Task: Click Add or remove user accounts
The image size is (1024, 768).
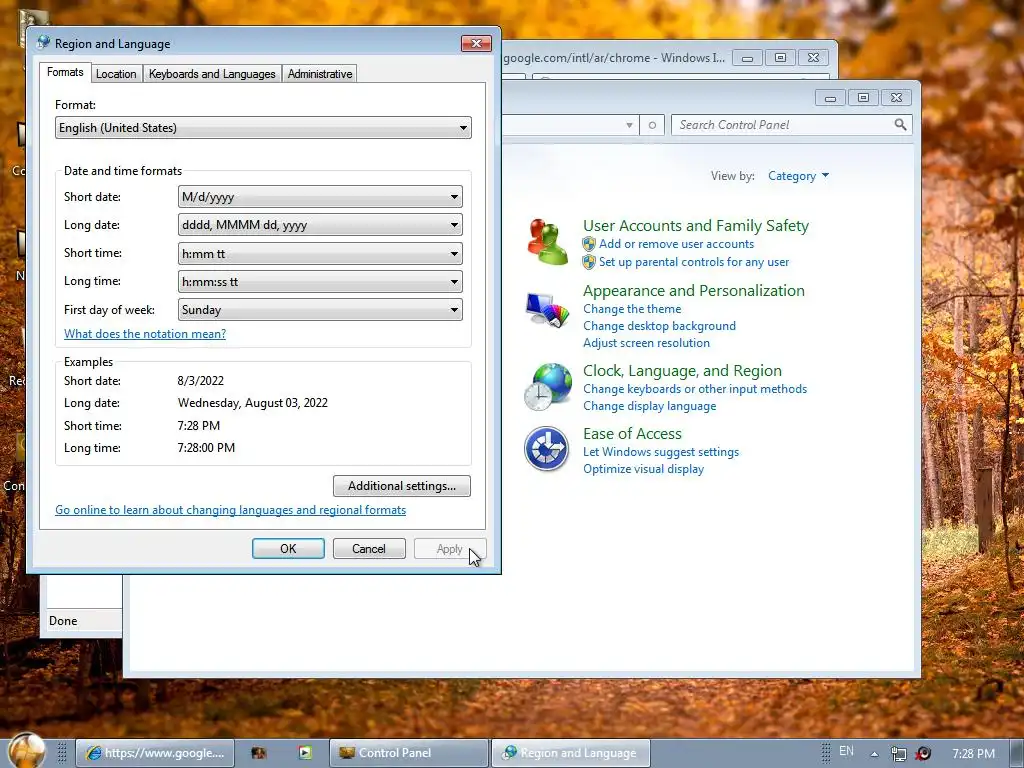Action: [677, 244]
